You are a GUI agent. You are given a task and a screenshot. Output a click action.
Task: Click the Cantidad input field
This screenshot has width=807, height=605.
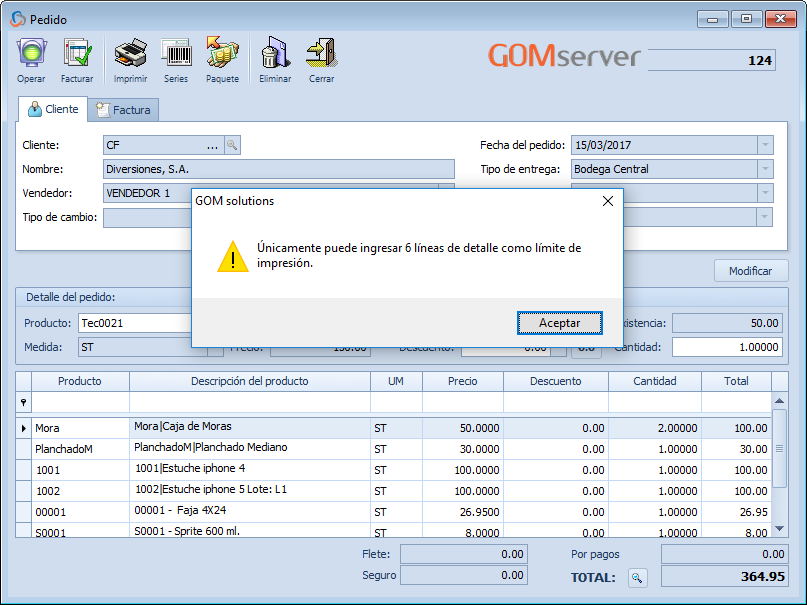pos(727,347)
